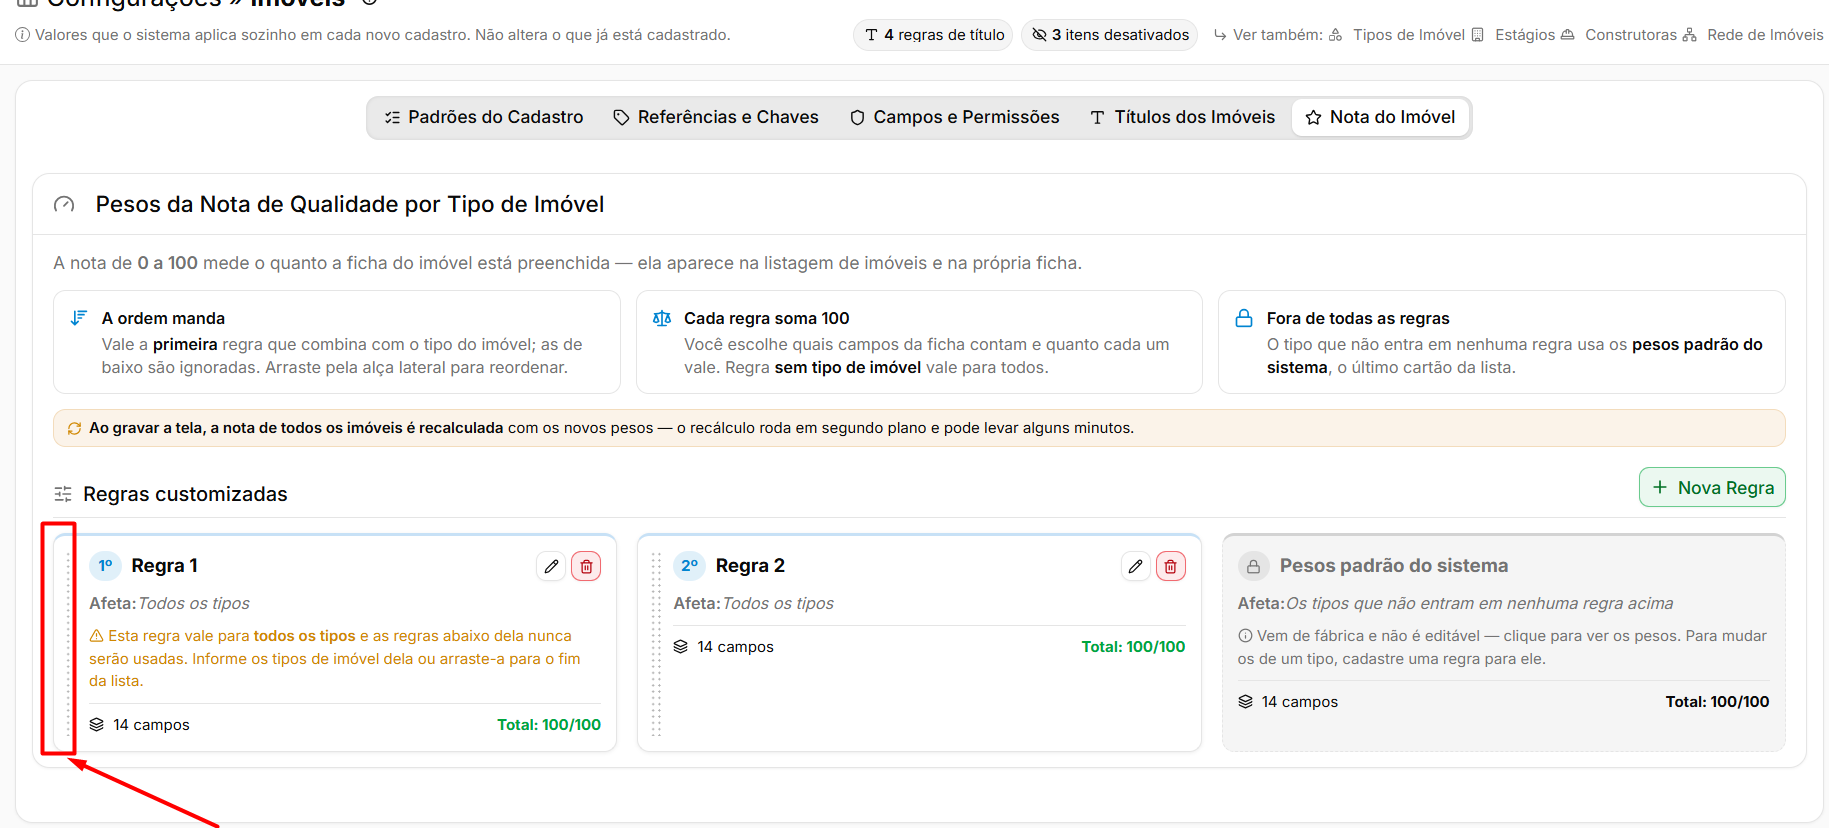Click the info icon before Vem de fábrica text

pos(1245,636)
